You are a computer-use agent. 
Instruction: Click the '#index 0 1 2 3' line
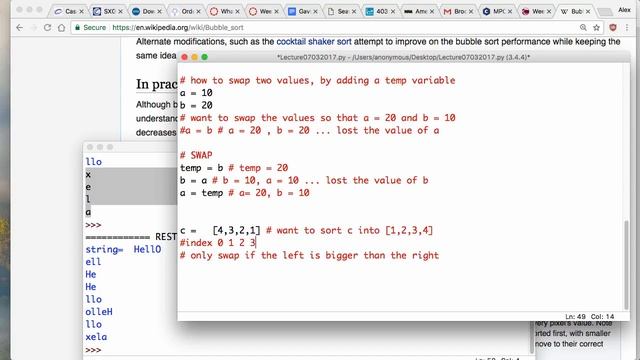pyautogui.click(x=218, y=243)
